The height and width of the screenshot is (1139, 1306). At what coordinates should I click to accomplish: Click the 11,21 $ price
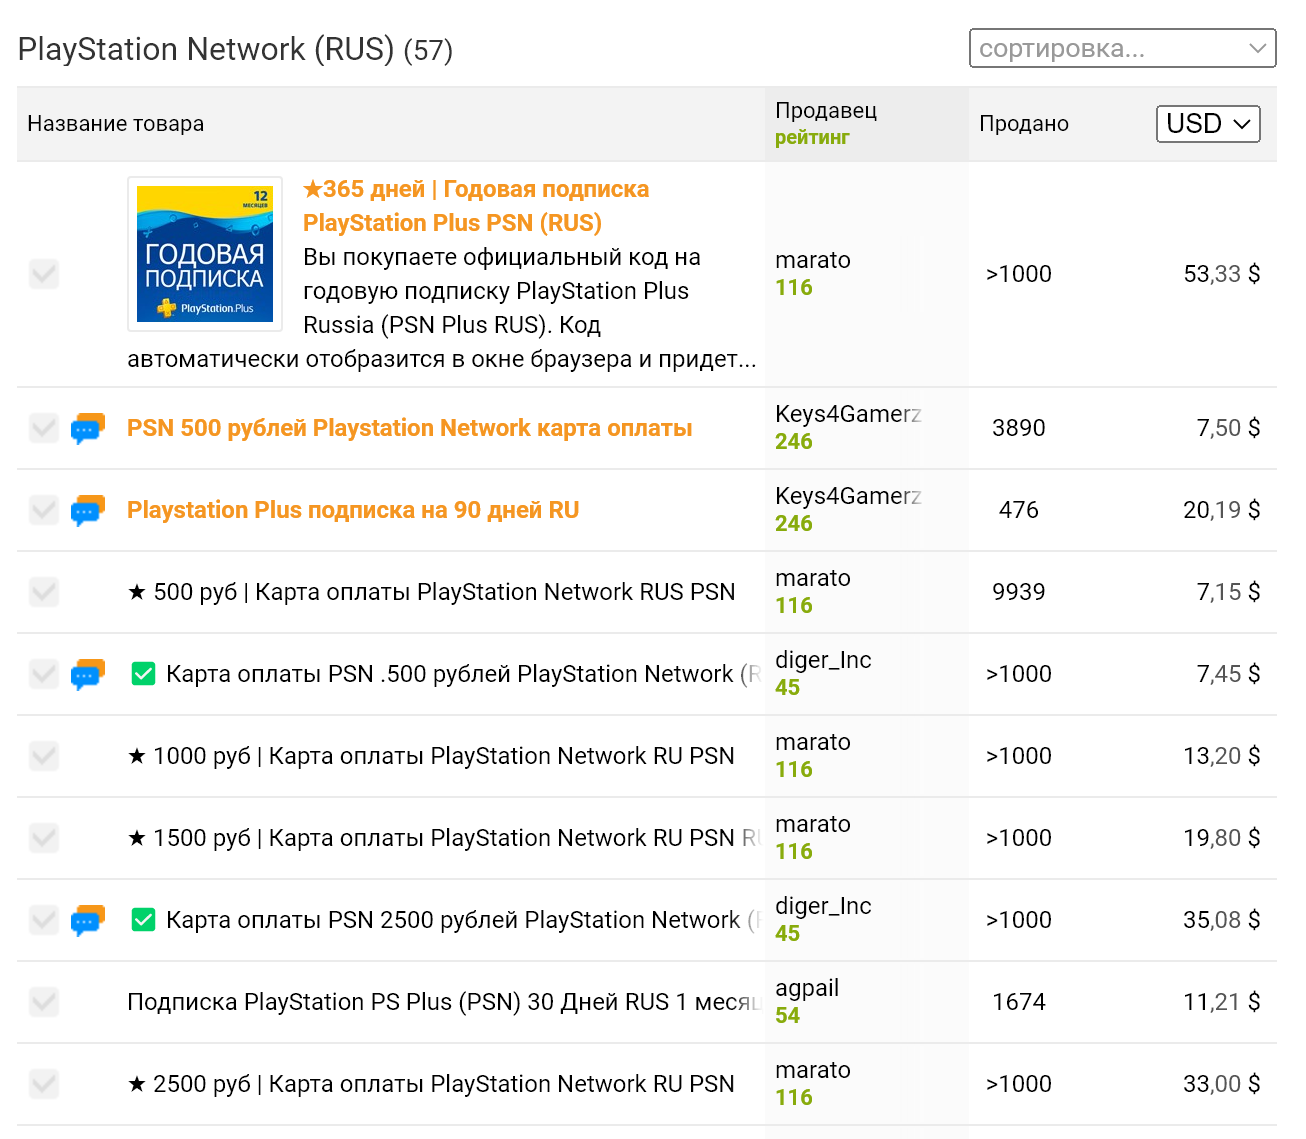[1221, 1002]
